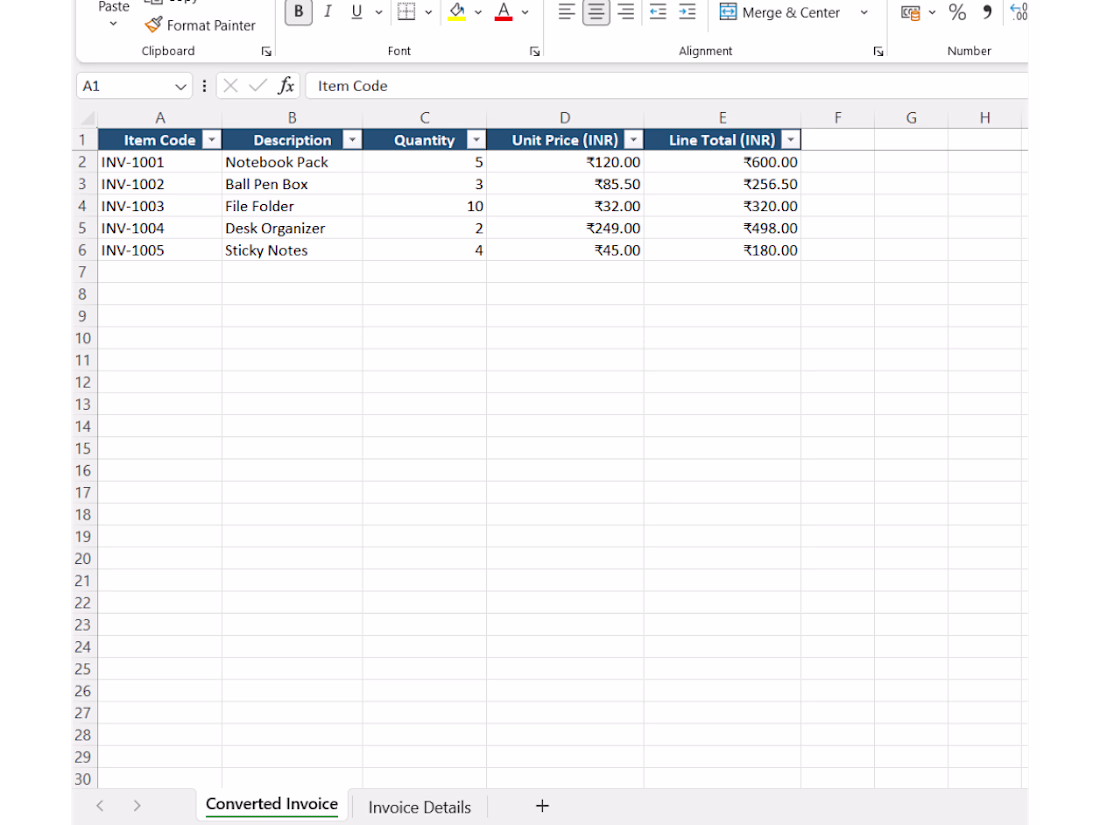Open the Font settings dialog launcher
This screenshot has height=825, width=1100.
(x=535, y=51)
